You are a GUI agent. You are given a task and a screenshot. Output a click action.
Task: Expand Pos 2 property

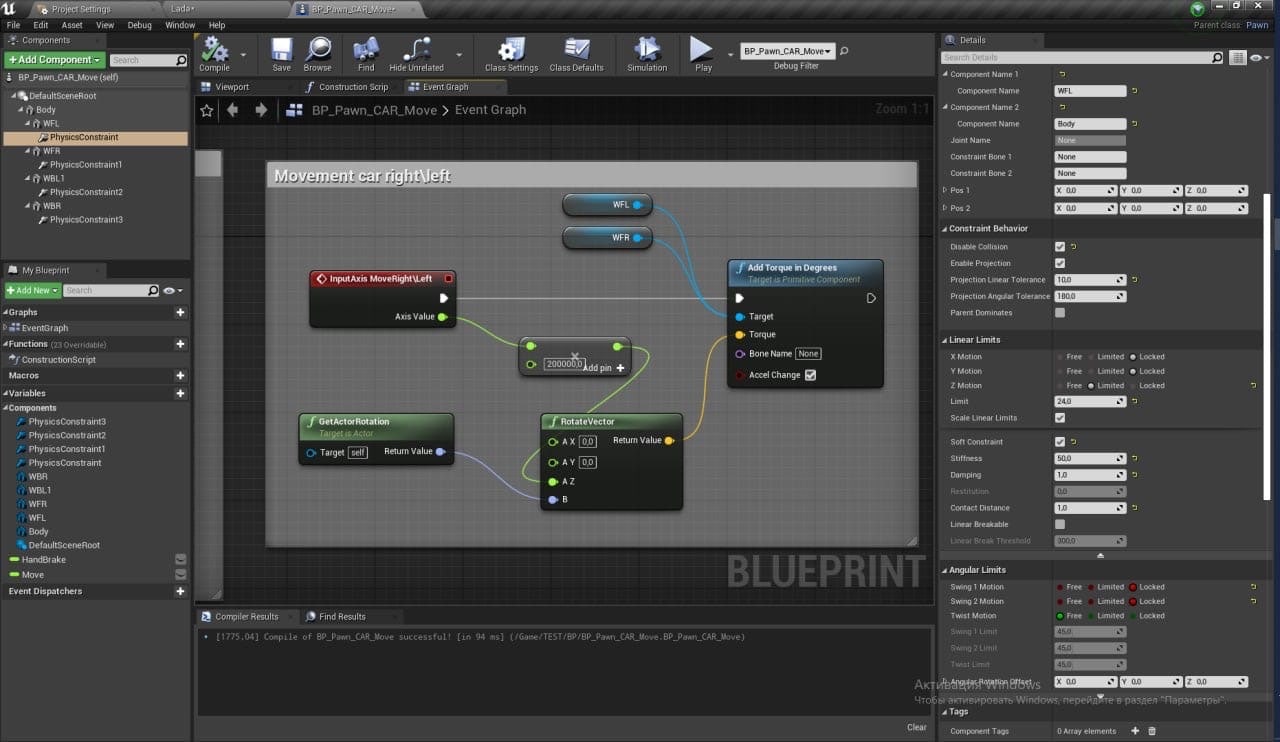coord(945,208)
